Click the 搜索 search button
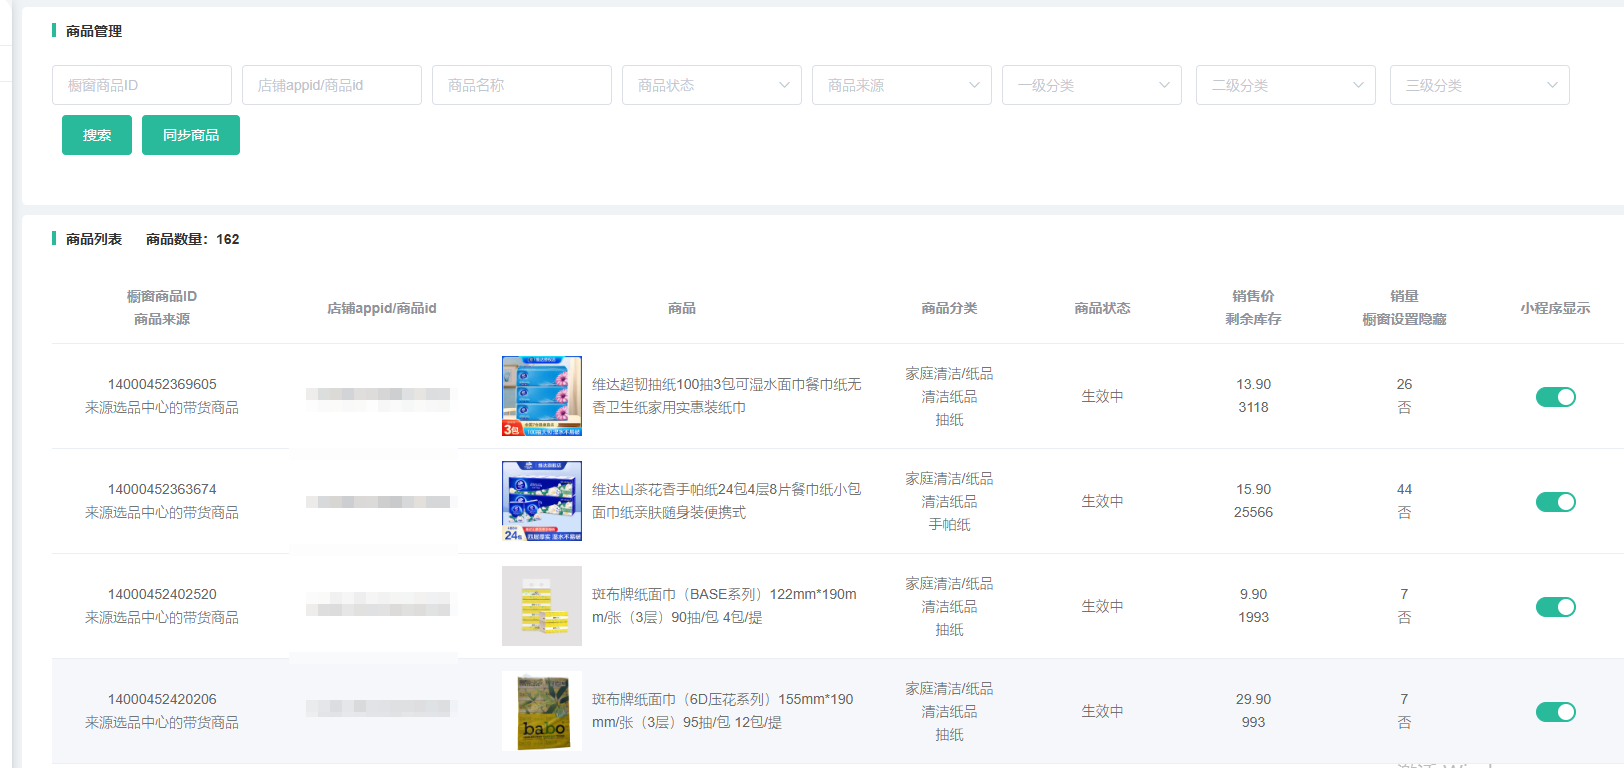This screenshot has height=768, width=1624. click(97, 135)
